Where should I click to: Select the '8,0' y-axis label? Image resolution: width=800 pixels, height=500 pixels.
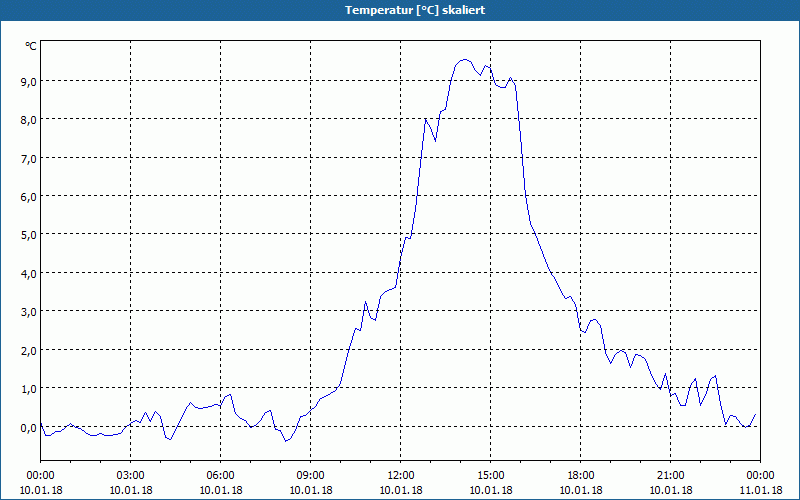pyautogui.click(x=29, y=120)
